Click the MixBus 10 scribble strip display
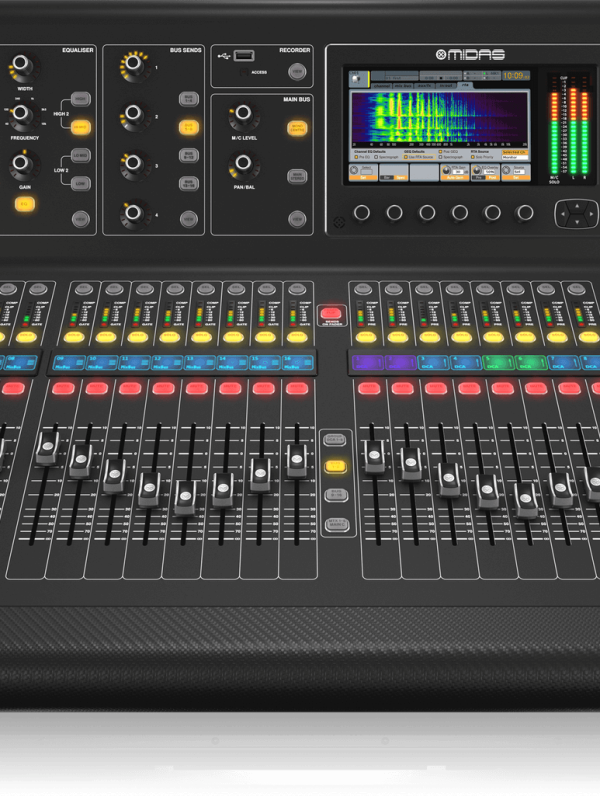The height and width of the screenshot is (800, 600). (102, 363)
